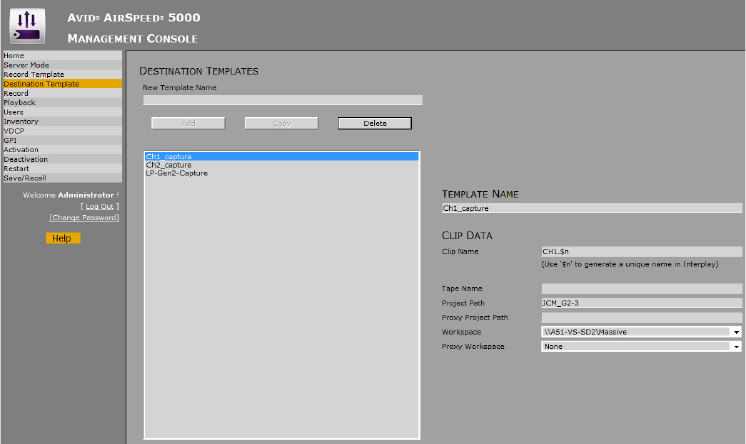Click the Tape Name field

pyautogui.click(x=642, y=288)
